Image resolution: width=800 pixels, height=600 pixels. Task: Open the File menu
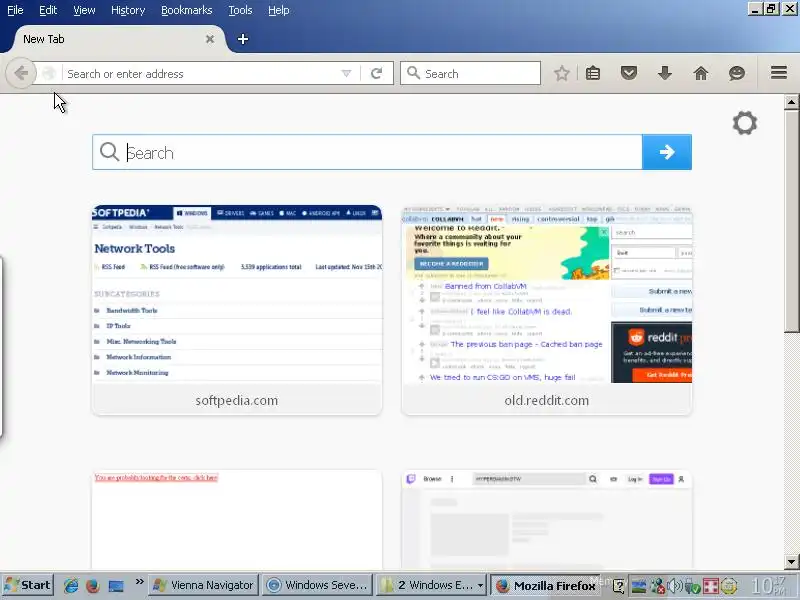coord(15,10)
